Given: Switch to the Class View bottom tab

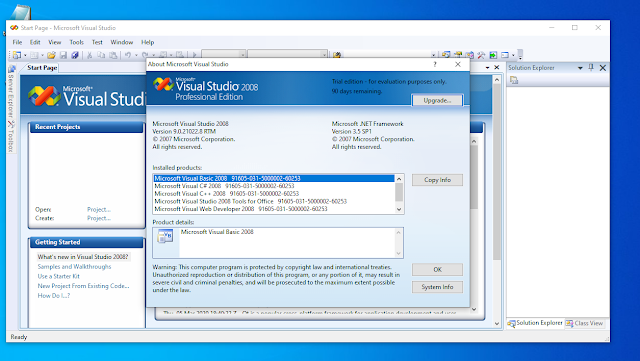Looking at the screenshot, I should click(584, 323).
